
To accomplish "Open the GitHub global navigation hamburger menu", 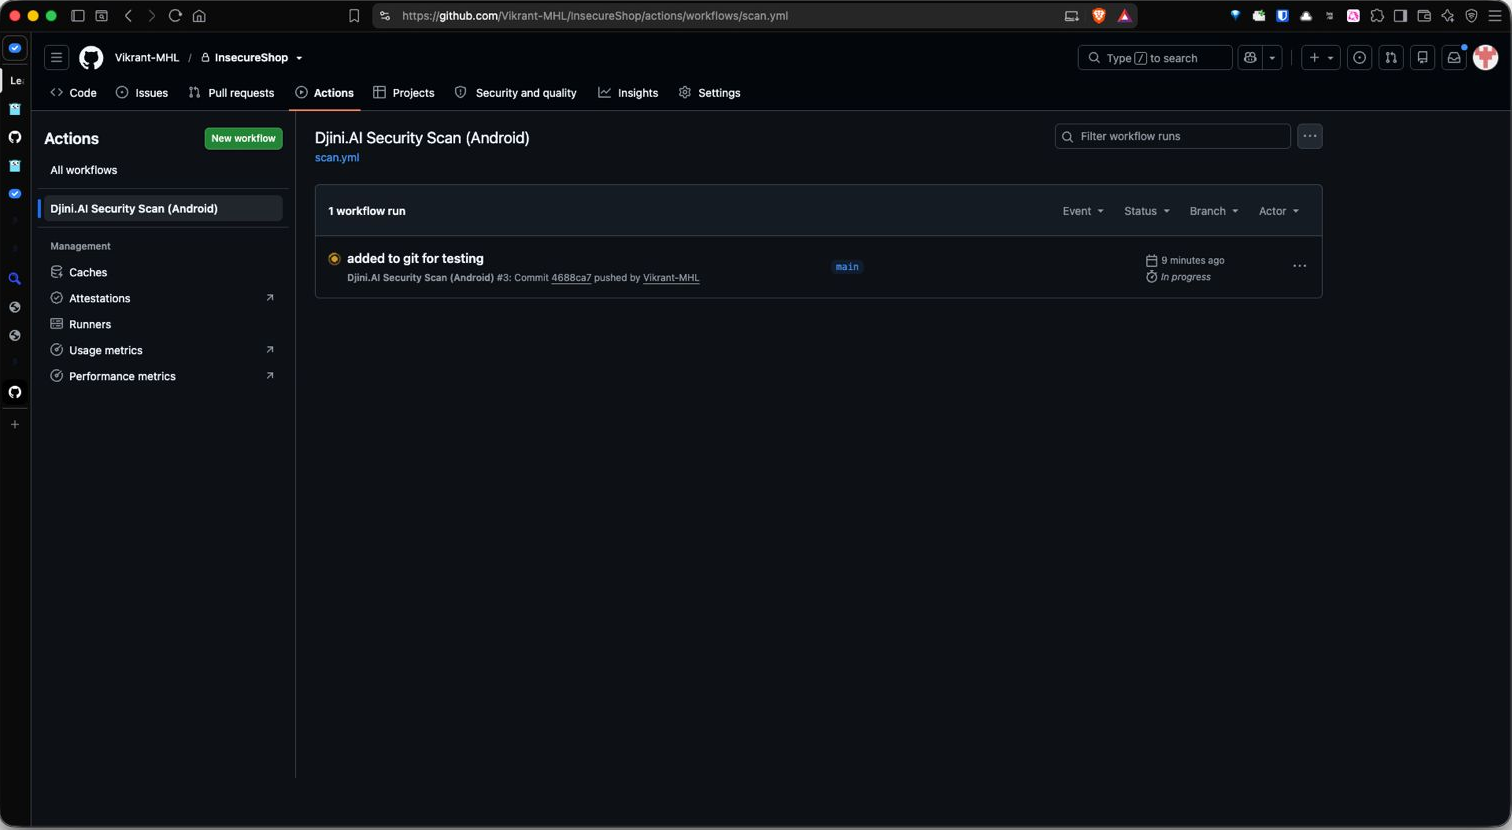I will click(57, 58).
